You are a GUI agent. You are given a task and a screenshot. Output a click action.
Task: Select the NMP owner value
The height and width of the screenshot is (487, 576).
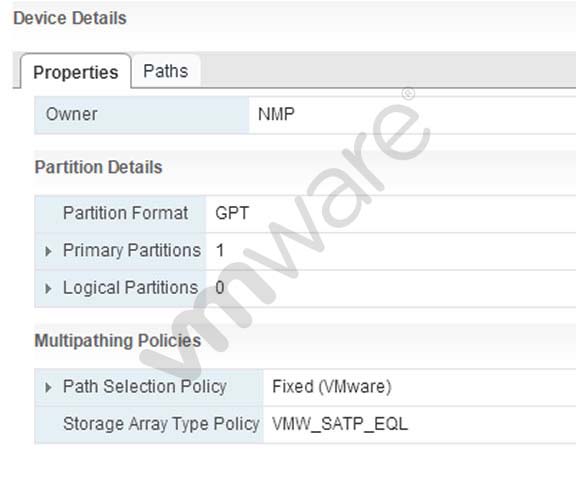(x=276, y=114)
